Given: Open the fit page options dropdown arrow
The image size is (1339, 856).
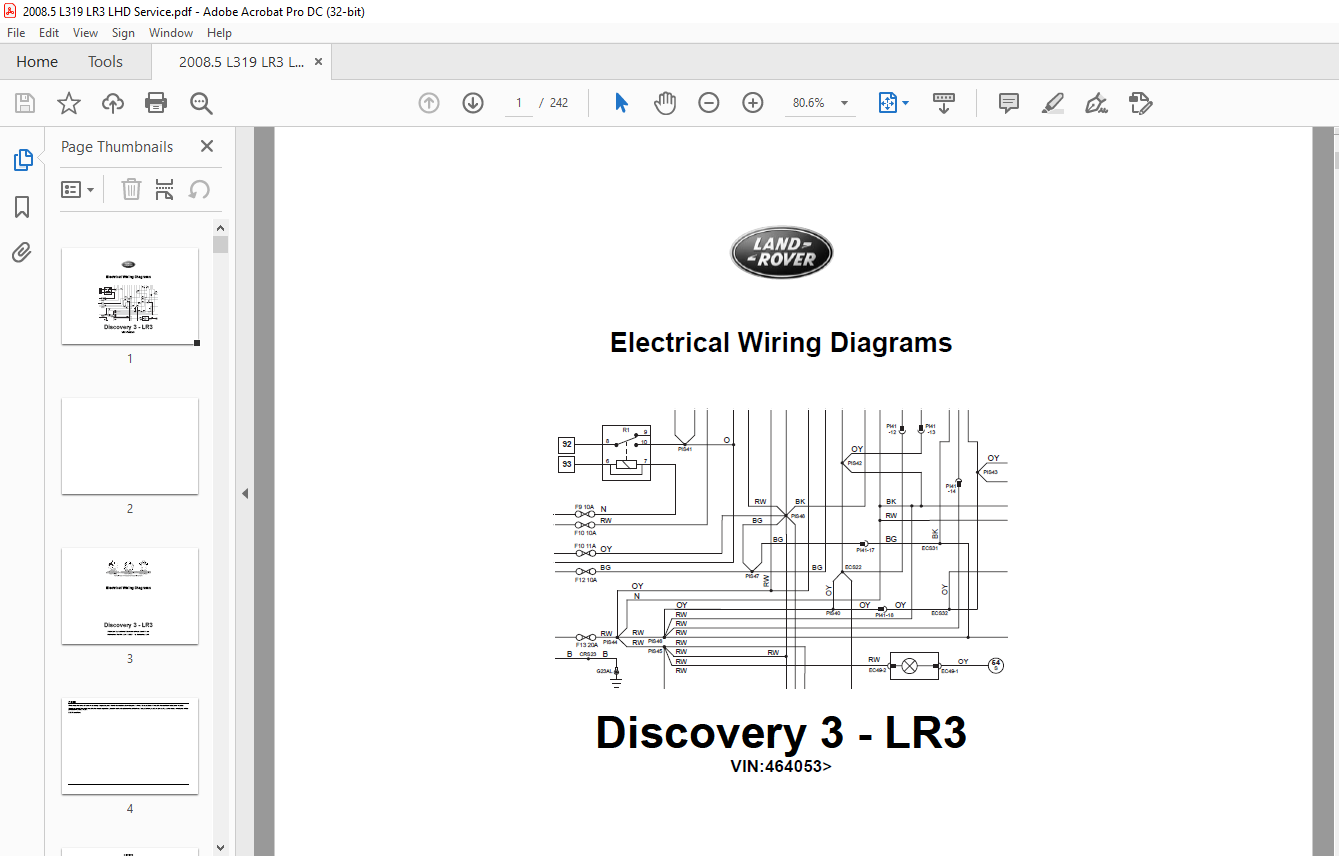Looking at the screenshot, I should click(x=906, y=103).
